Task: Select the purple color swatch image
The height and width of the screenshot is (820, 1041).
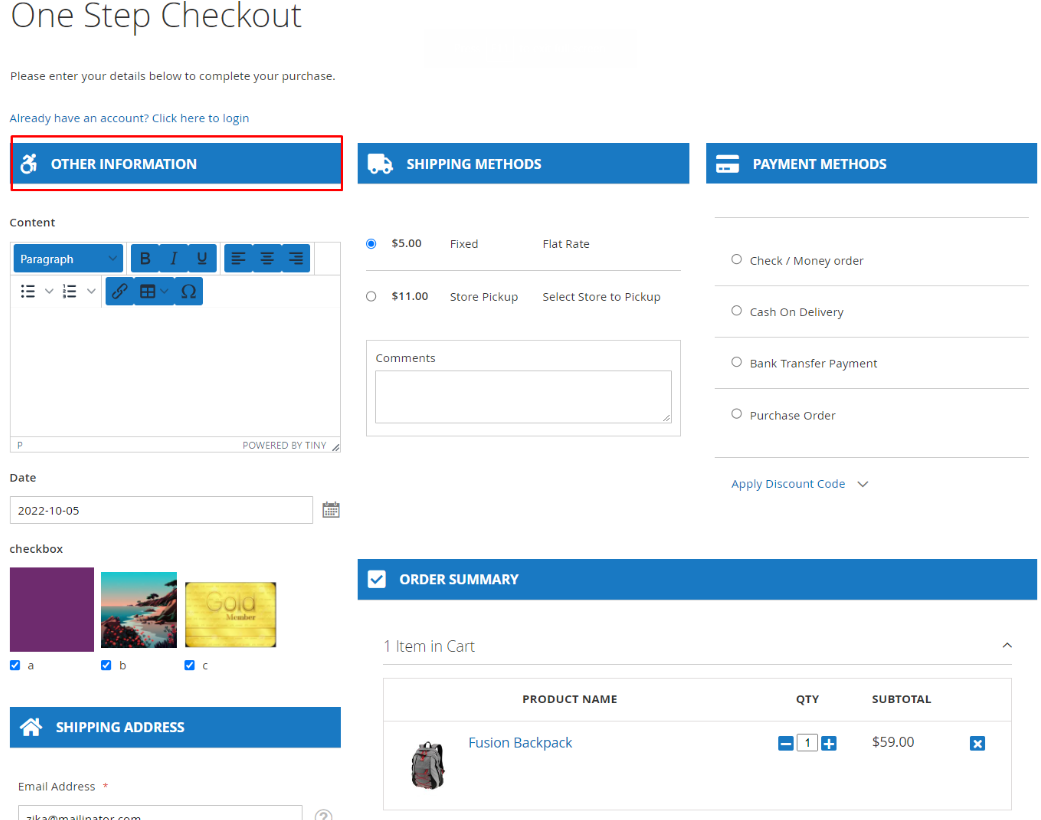Action: click(52, 610)
